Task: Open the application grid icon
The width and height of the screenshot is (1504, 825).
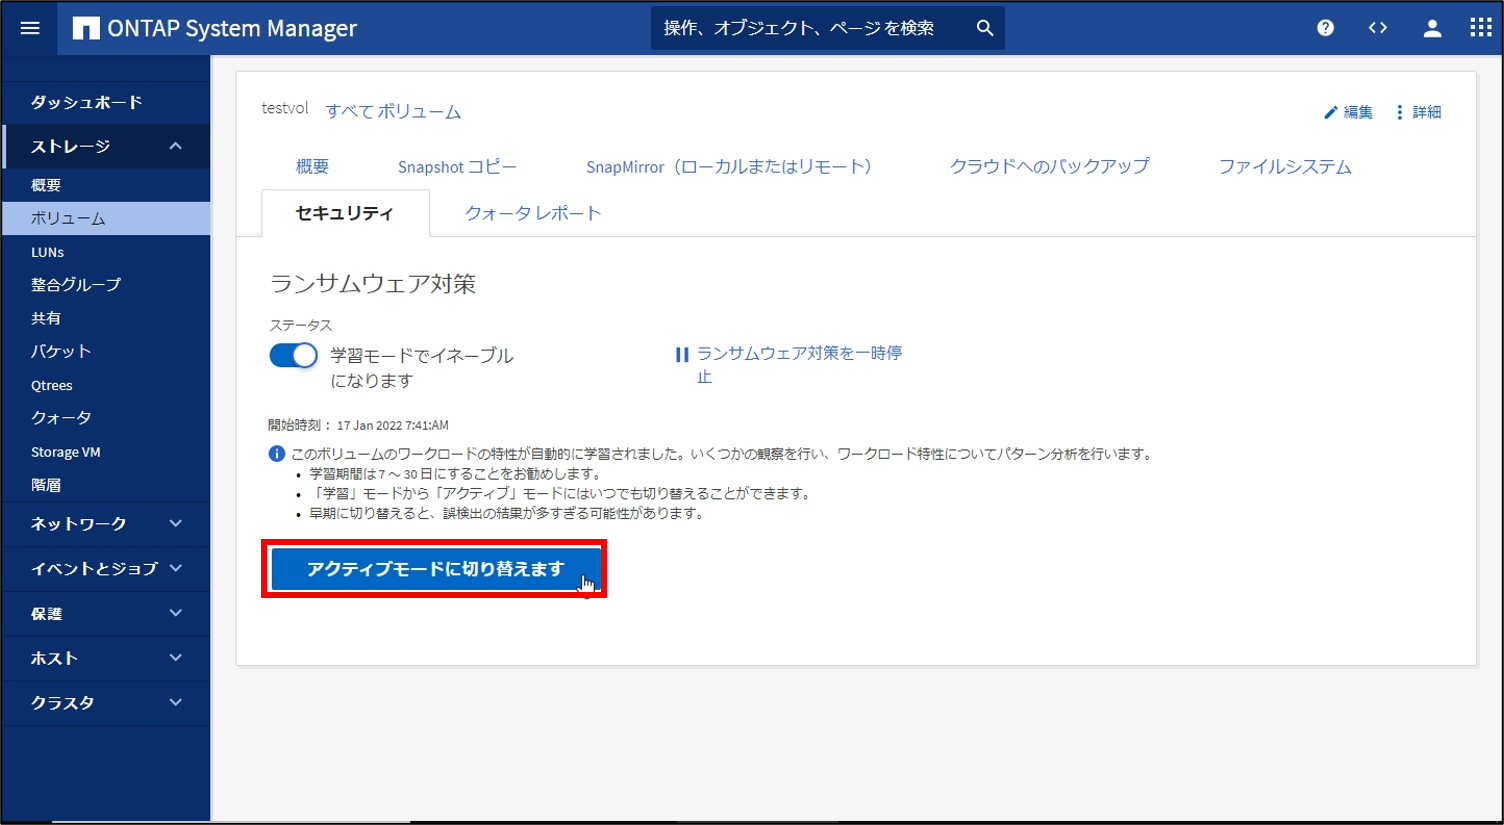Action: [x=1481, y=28]
